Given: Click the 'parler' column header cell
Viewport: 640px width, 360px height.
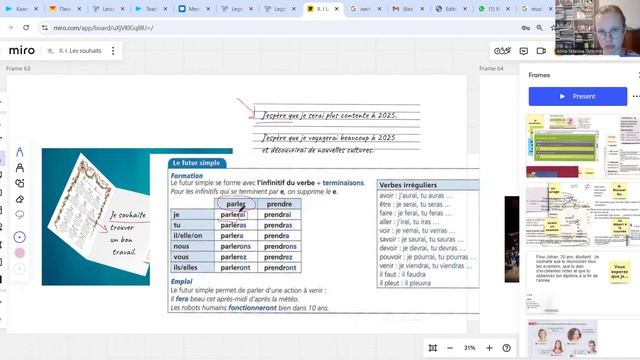Looking at the screenshot, I should 236,204.
